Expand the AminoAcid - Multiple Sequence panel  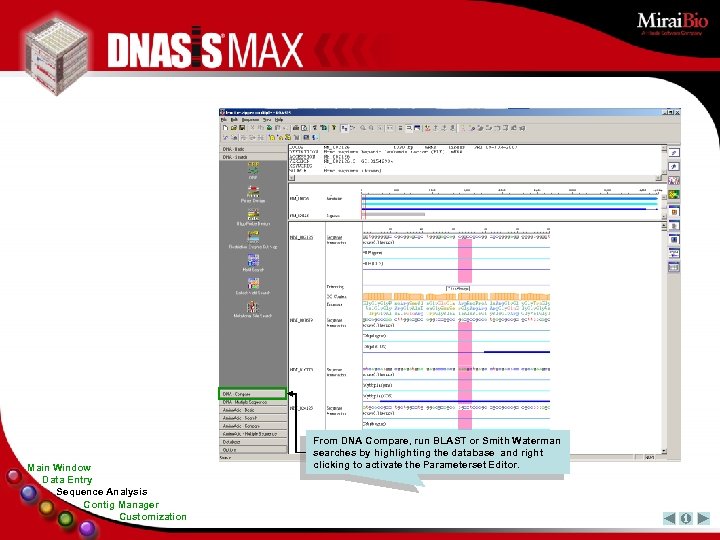(x=253, y=434)
